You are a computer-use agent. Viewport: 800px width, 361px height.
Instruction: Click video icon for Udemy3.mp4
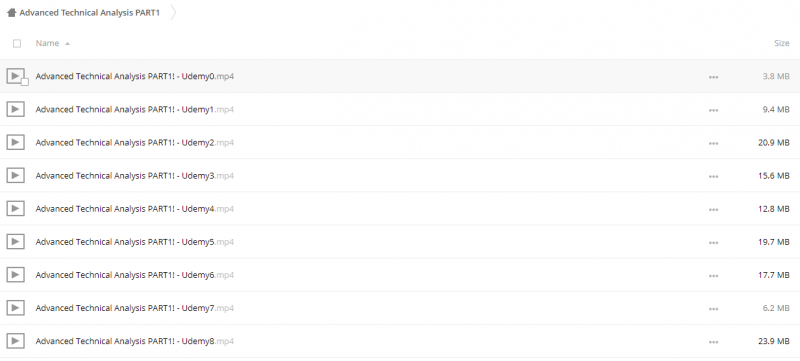pos(15,175)
